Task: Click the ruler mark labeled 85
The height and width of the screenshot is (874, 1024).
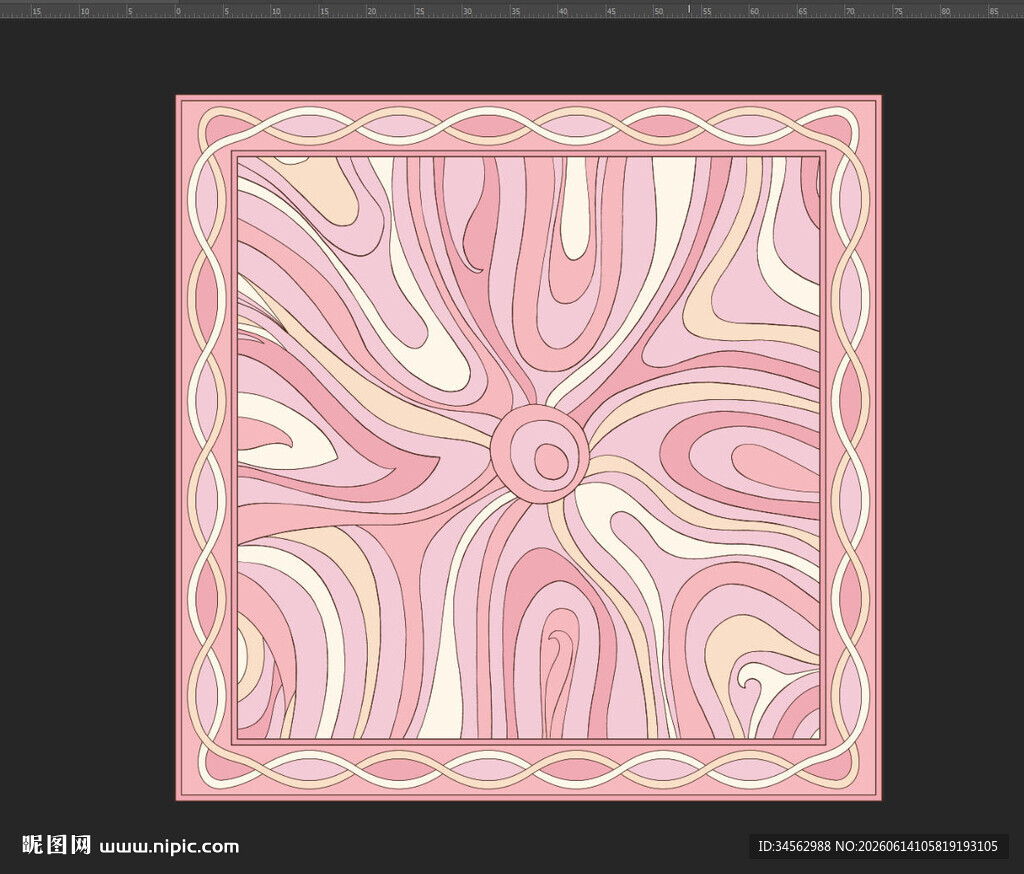Action: (x=995, y=11)
